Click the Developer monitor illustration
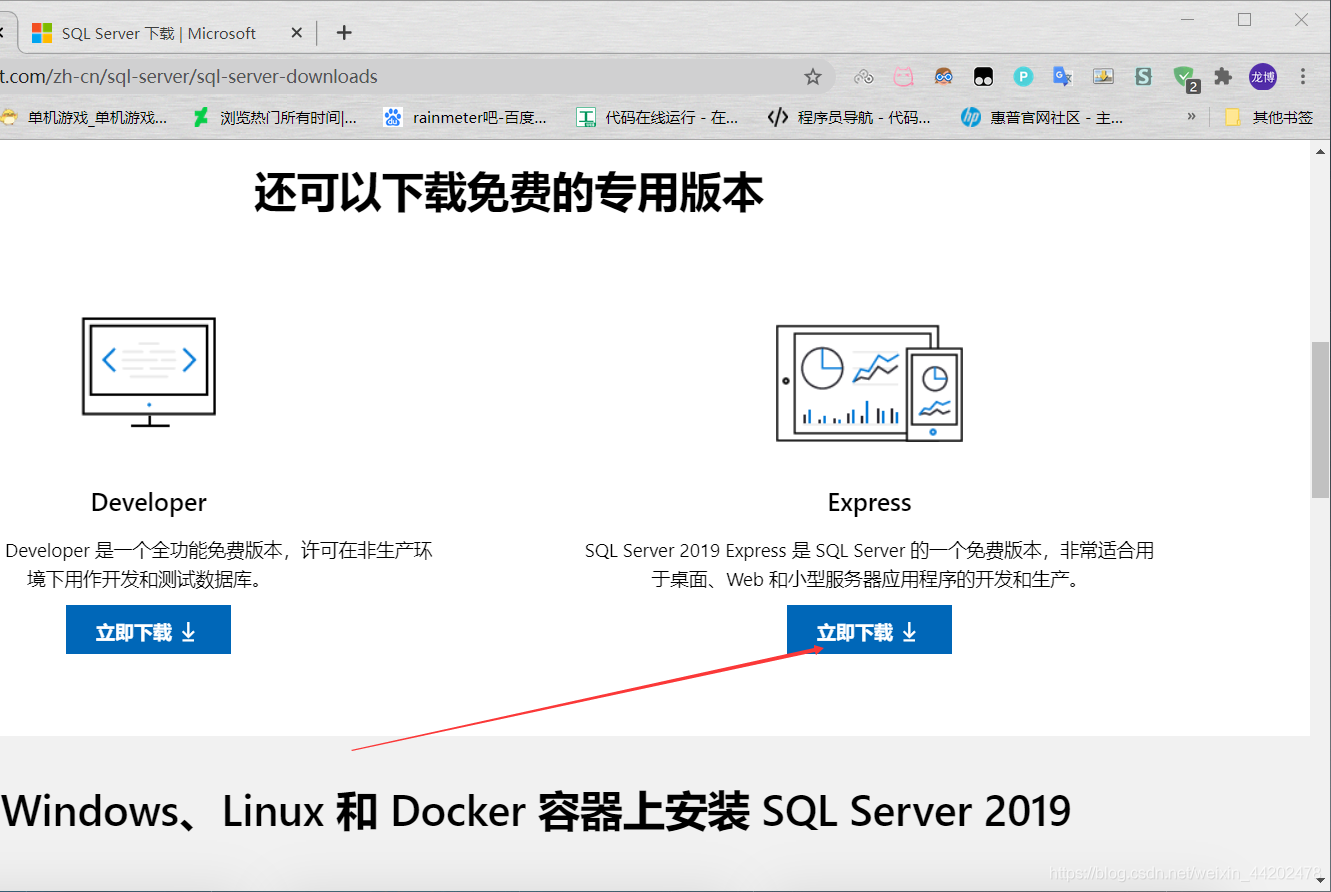This screenshot has height=892, width=1331. pos(149,372)
